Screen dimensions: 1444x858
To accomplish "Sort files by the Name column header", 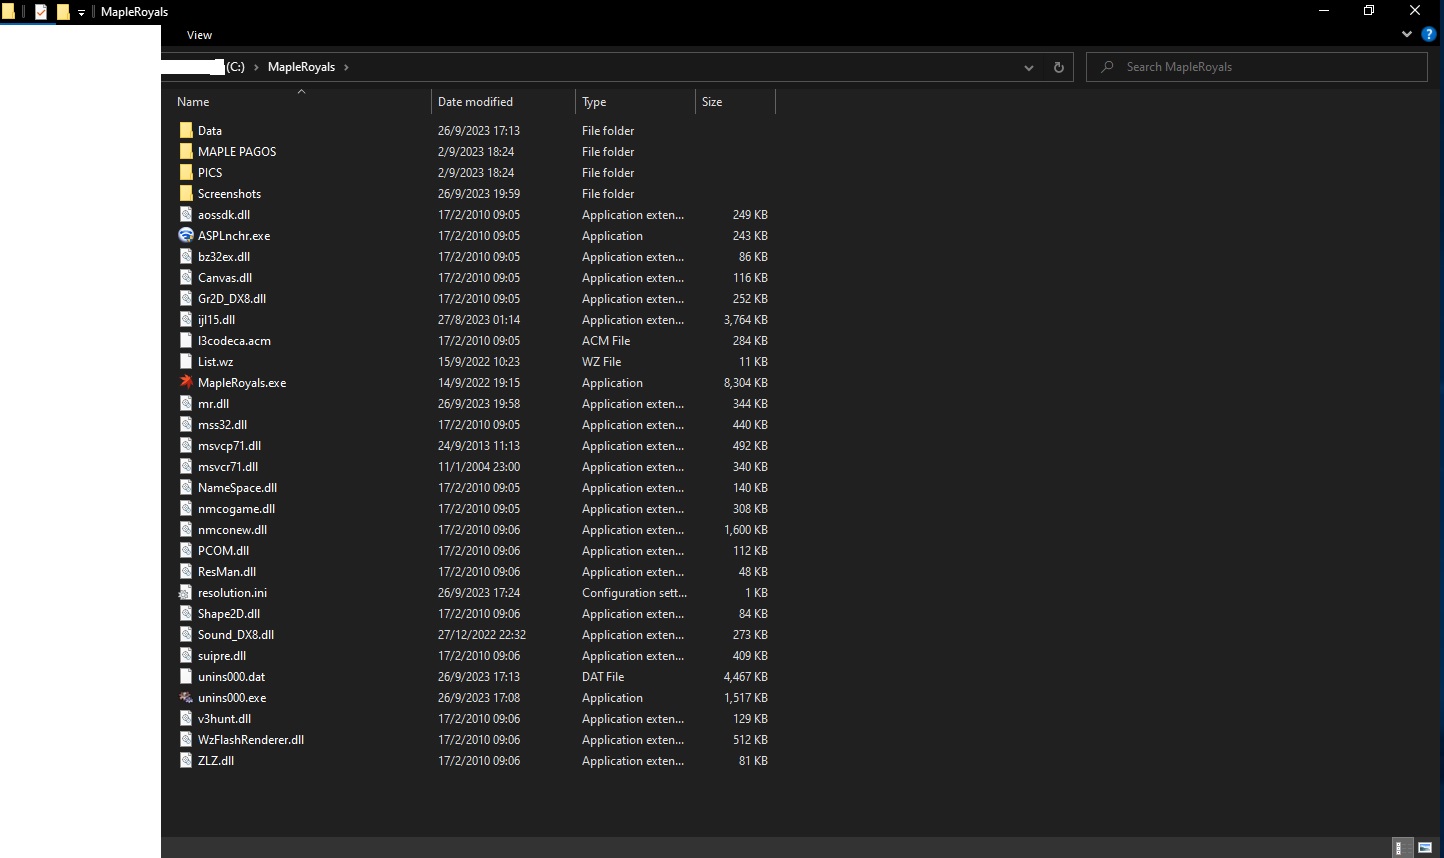I will click(x=194, y=102).
